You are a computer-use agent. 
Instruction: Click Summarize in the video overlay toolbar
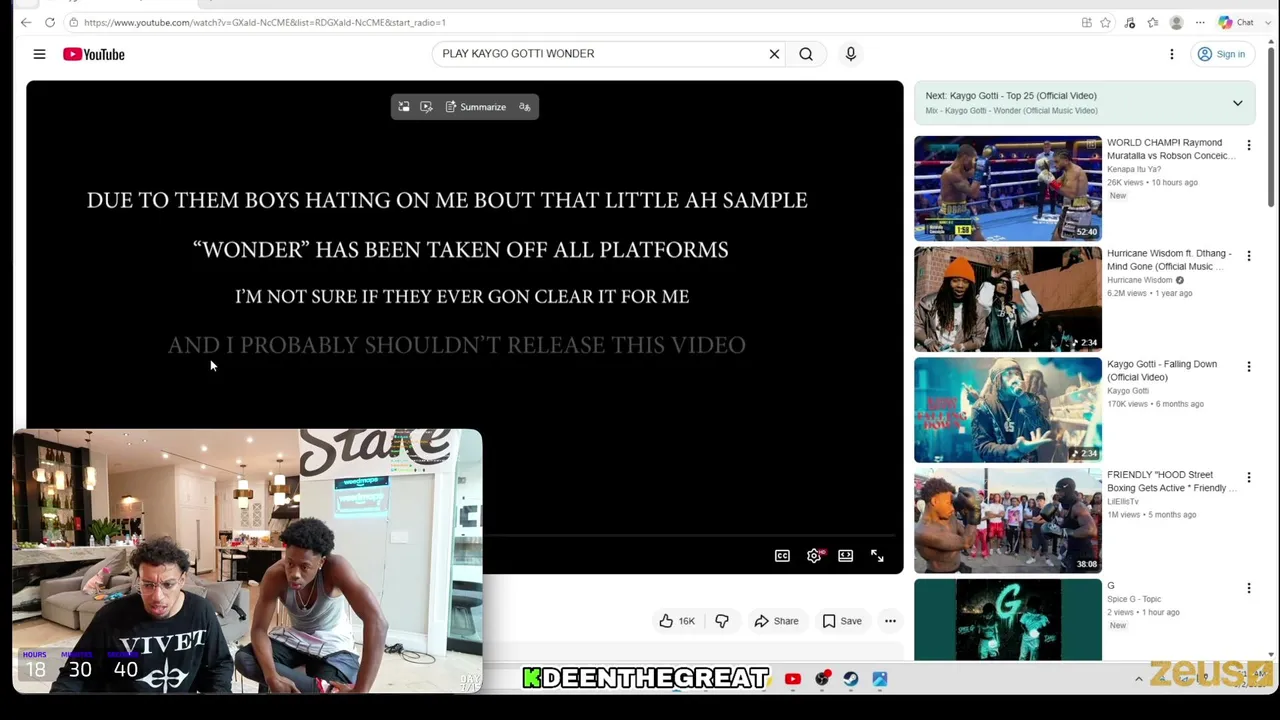click(x=475, y=107)
